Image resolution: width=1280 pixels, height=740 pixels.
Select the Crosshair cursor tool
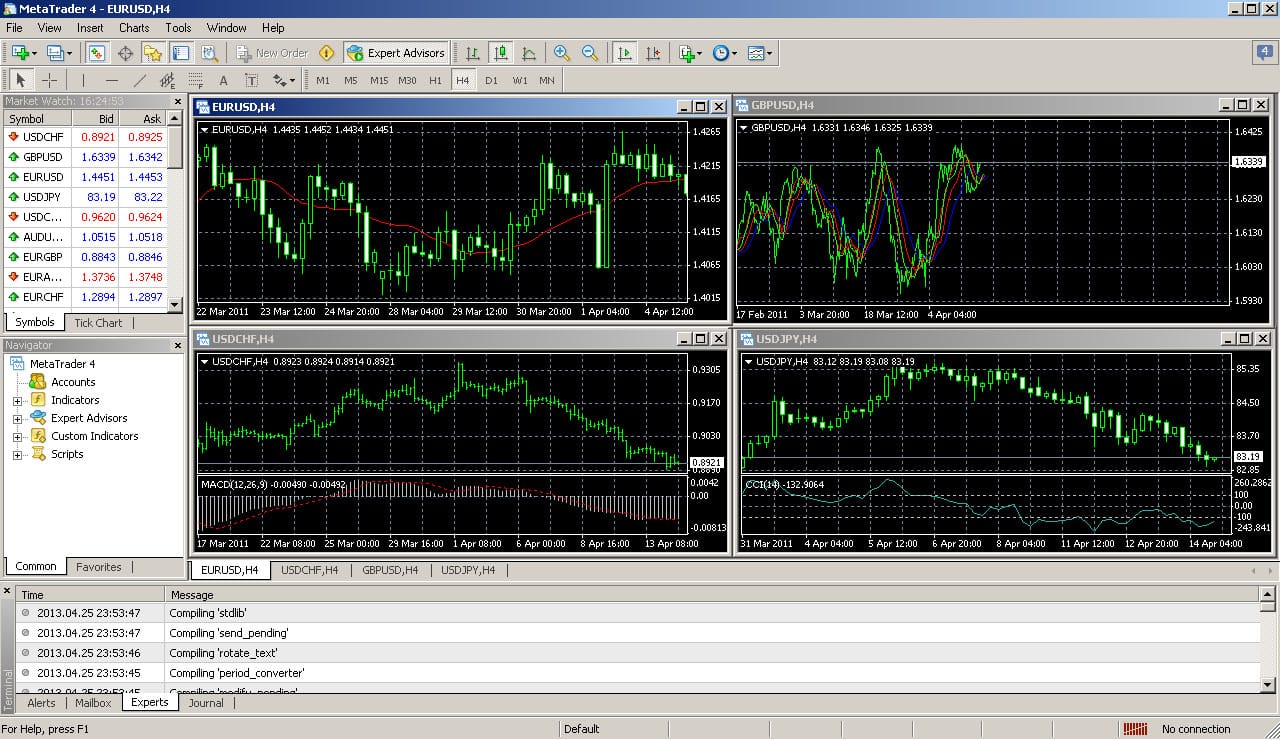(49, 80)
